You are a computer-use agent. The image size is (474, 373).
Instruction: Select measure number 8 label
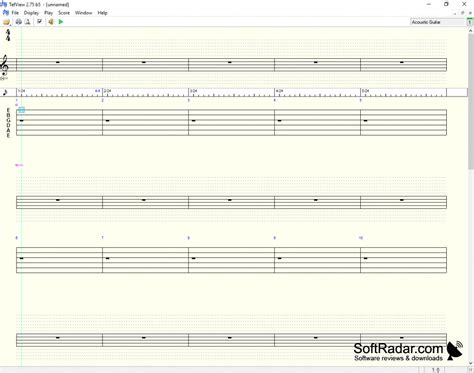click(189, 238)
